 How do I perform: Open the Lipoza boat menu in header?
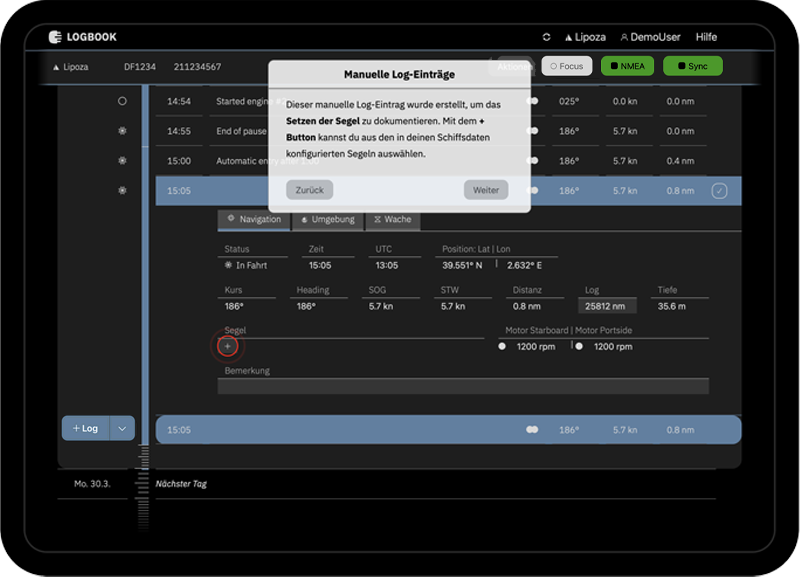pos(585,37)
